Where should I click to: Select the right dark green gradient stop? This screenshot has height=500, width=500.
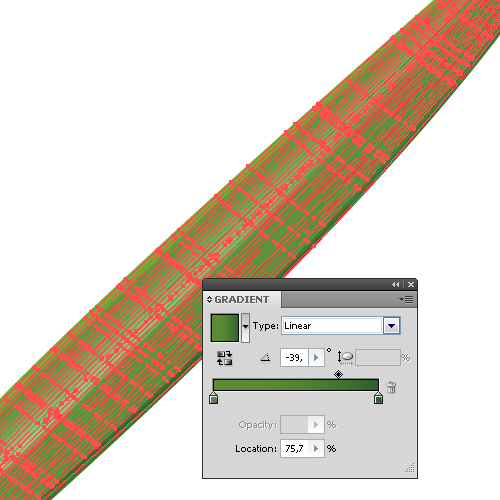(378, 398)
